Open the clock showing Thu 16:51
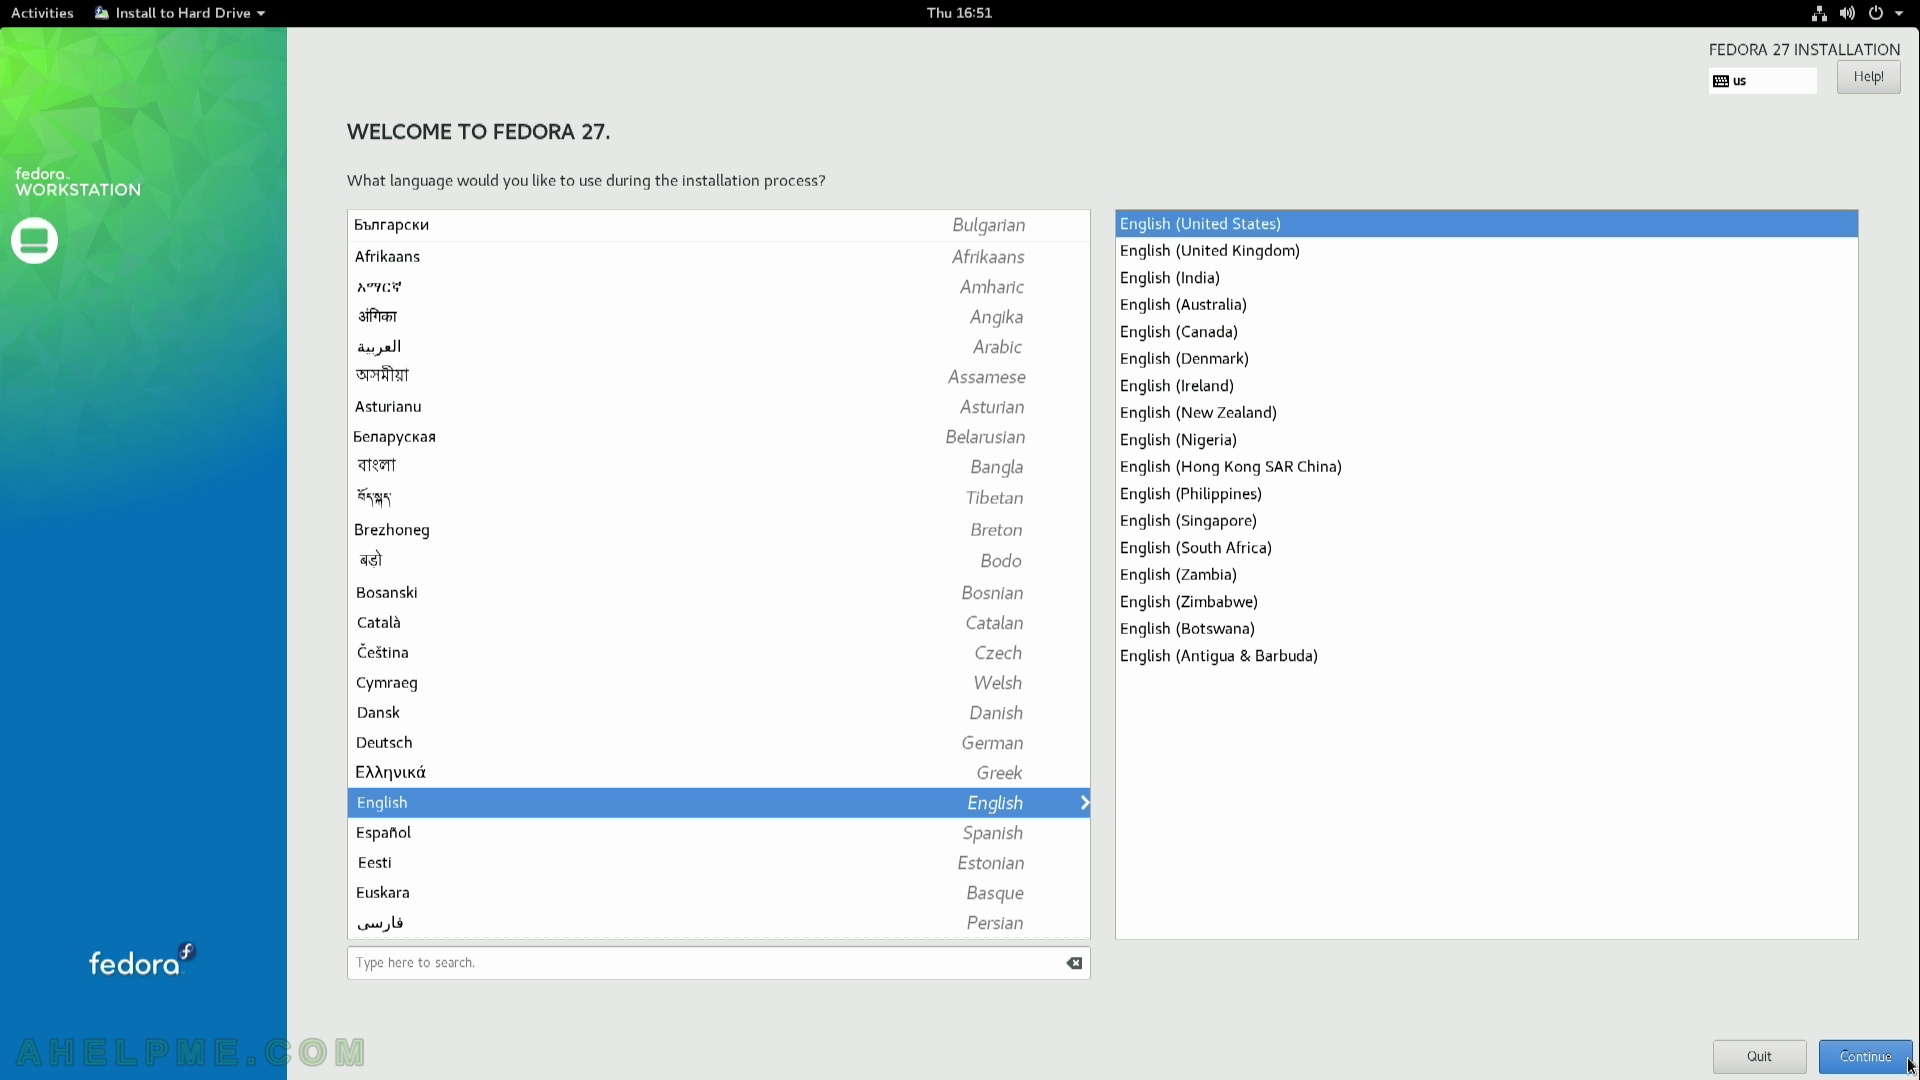The image size is (1920, 1080). point(959,13)
